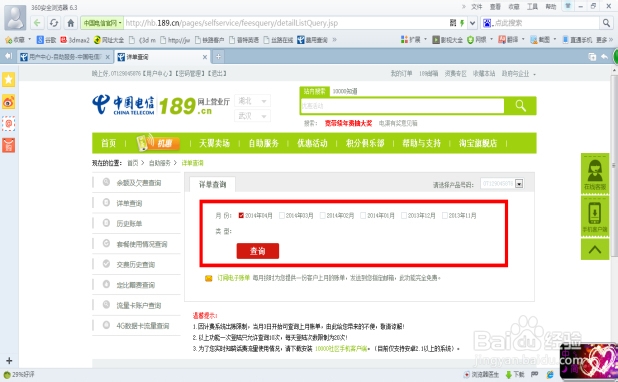Expand the 更多 toolbar overflow
The image size is (618, 382).
(x=605, y=40)
